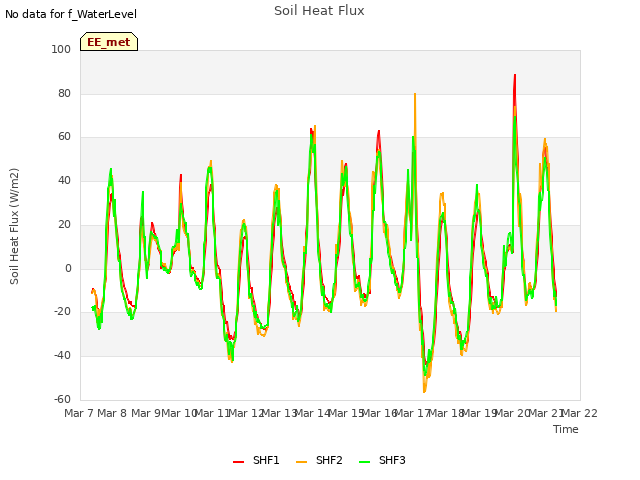Click the Mar 11 x-axis label
The width and height of the screenshot is (640, 480).
point(213,413)
